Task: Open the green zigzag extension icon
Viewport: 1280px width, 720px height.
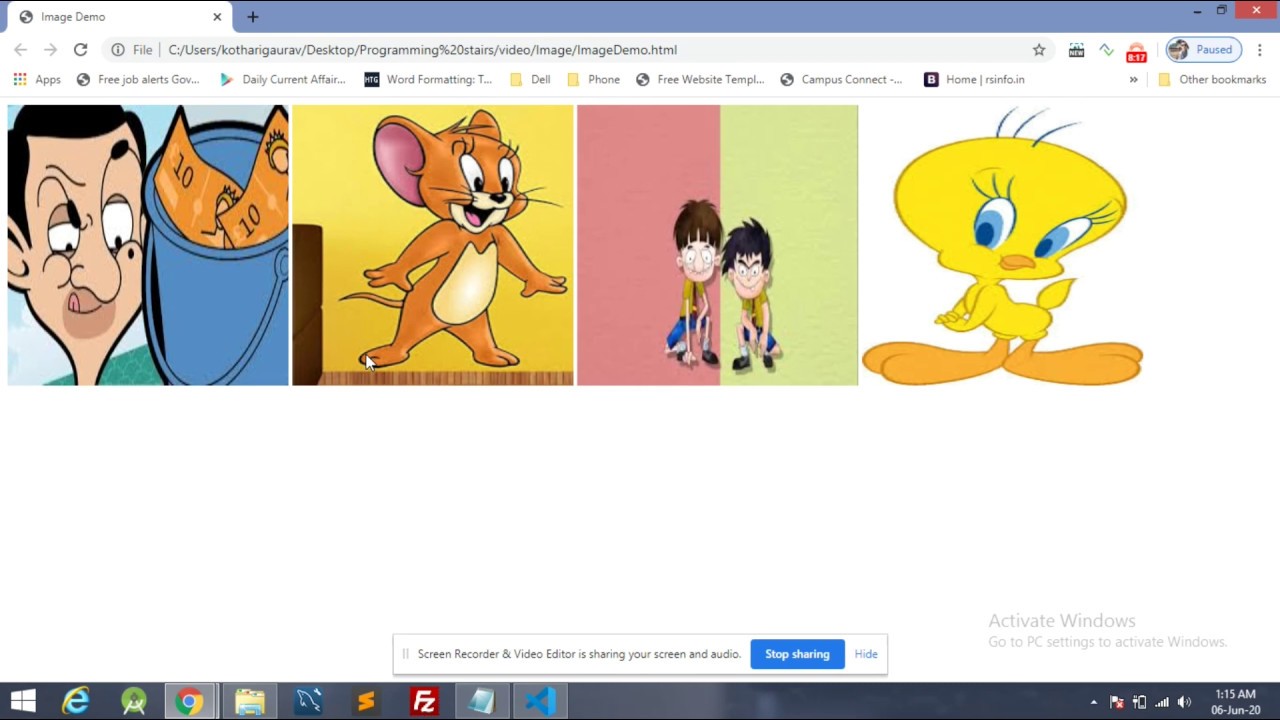Action: [x=1106, y=49]
